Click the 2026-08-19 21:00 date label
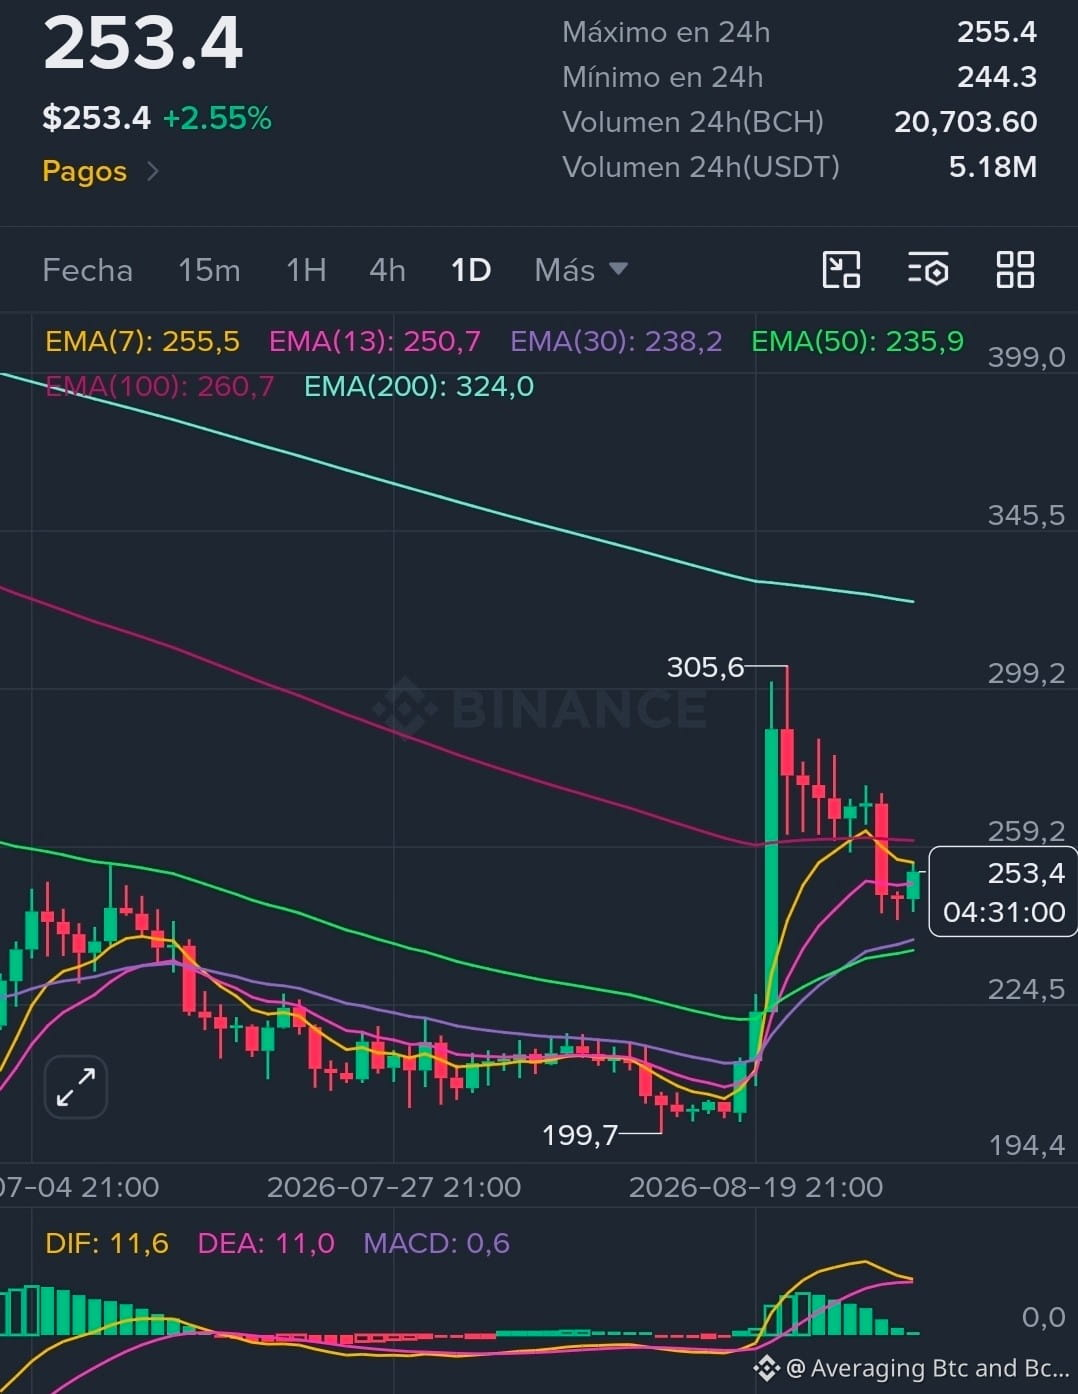 756,1187
